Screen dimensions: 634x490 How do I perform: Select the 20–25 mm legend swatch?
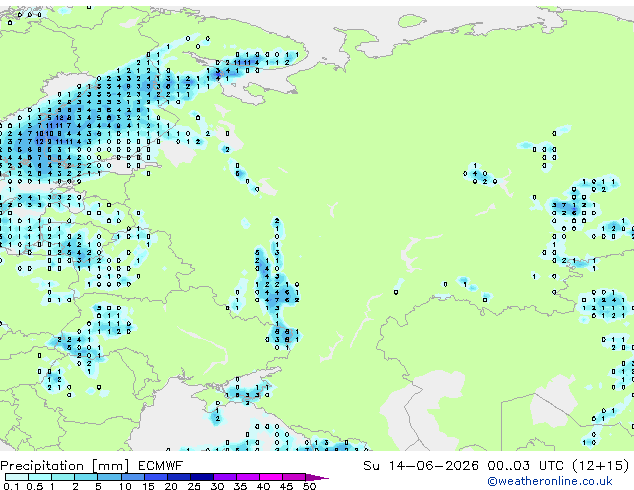tap(178, 477)
